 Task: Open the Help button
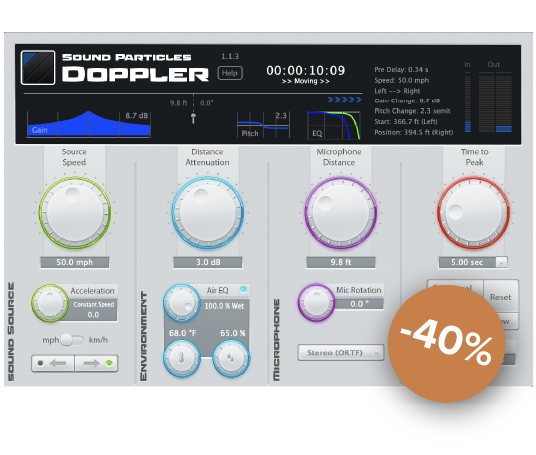pyautogui.click(x=230, y=73)
